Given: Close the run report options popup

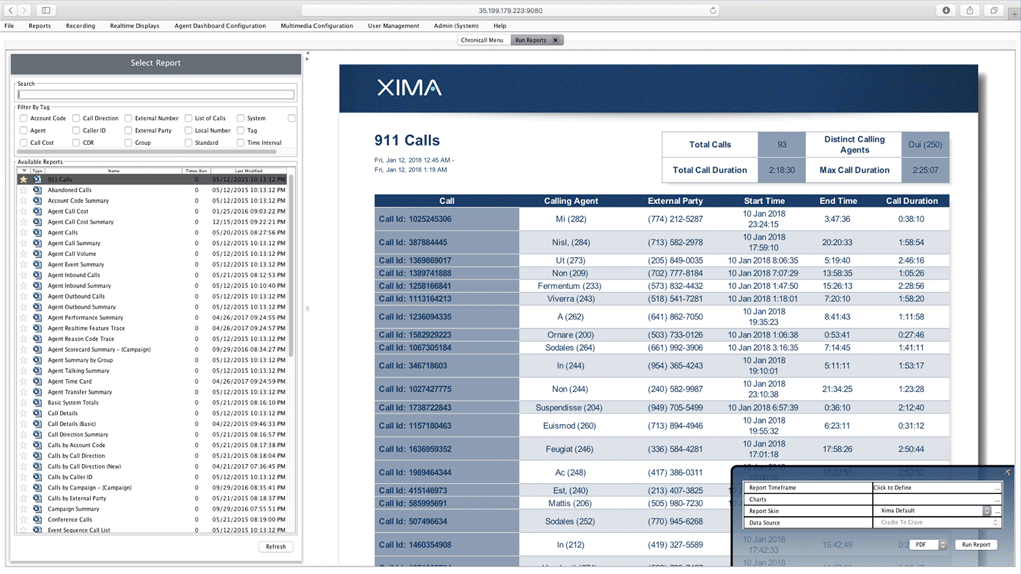Looking at the screenshot, I should point(1007,472).
